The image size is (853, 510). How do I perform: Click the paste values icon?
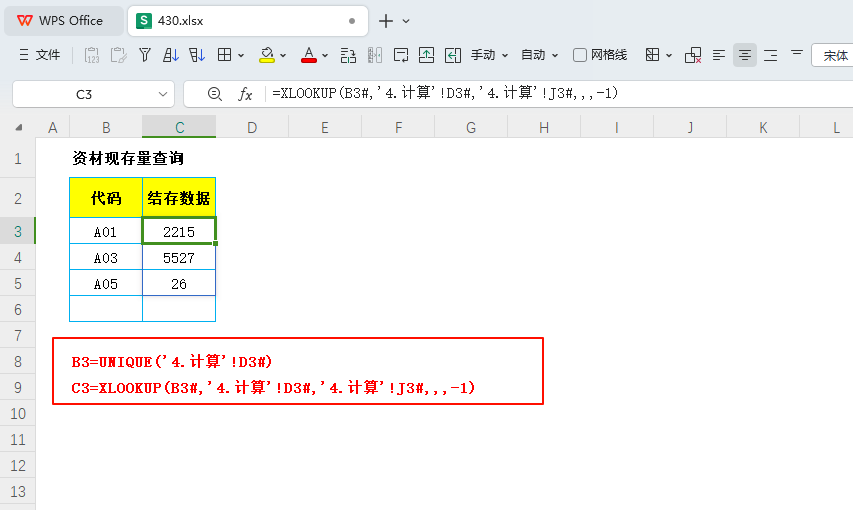[x=92, y=55]
